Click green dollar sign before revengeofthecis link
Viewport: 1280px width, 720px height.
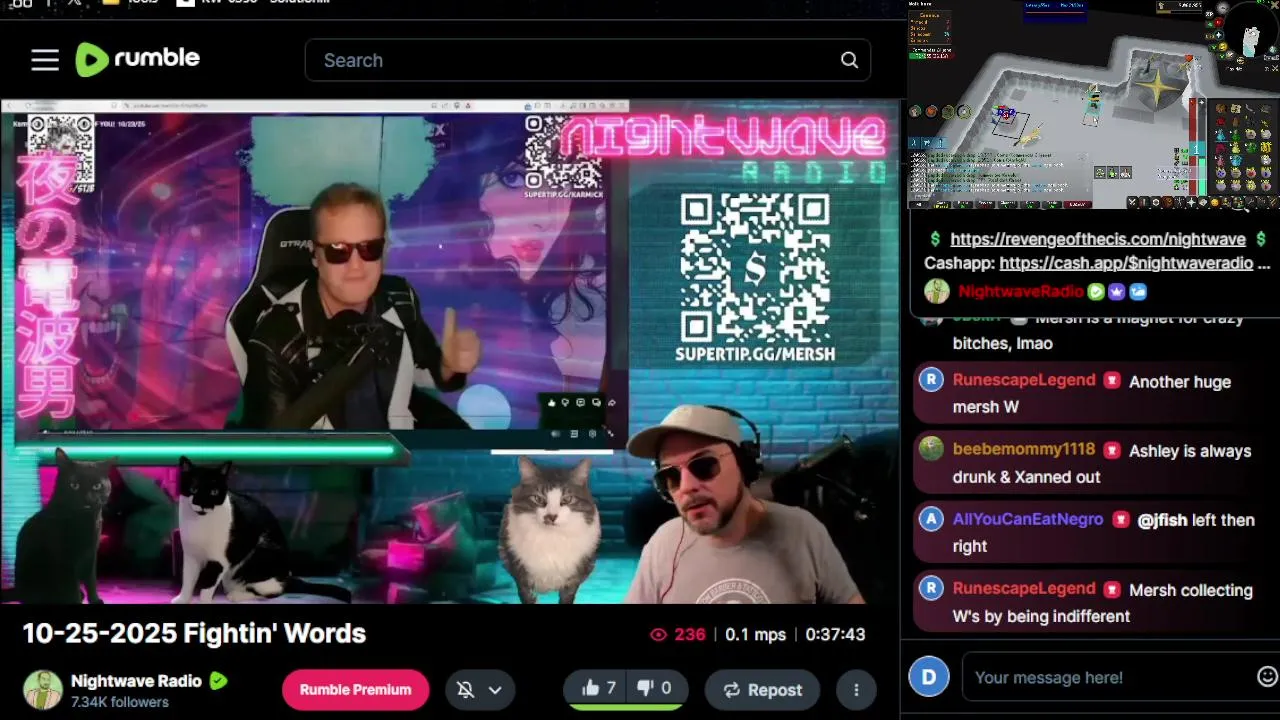[x=935, y=239]
